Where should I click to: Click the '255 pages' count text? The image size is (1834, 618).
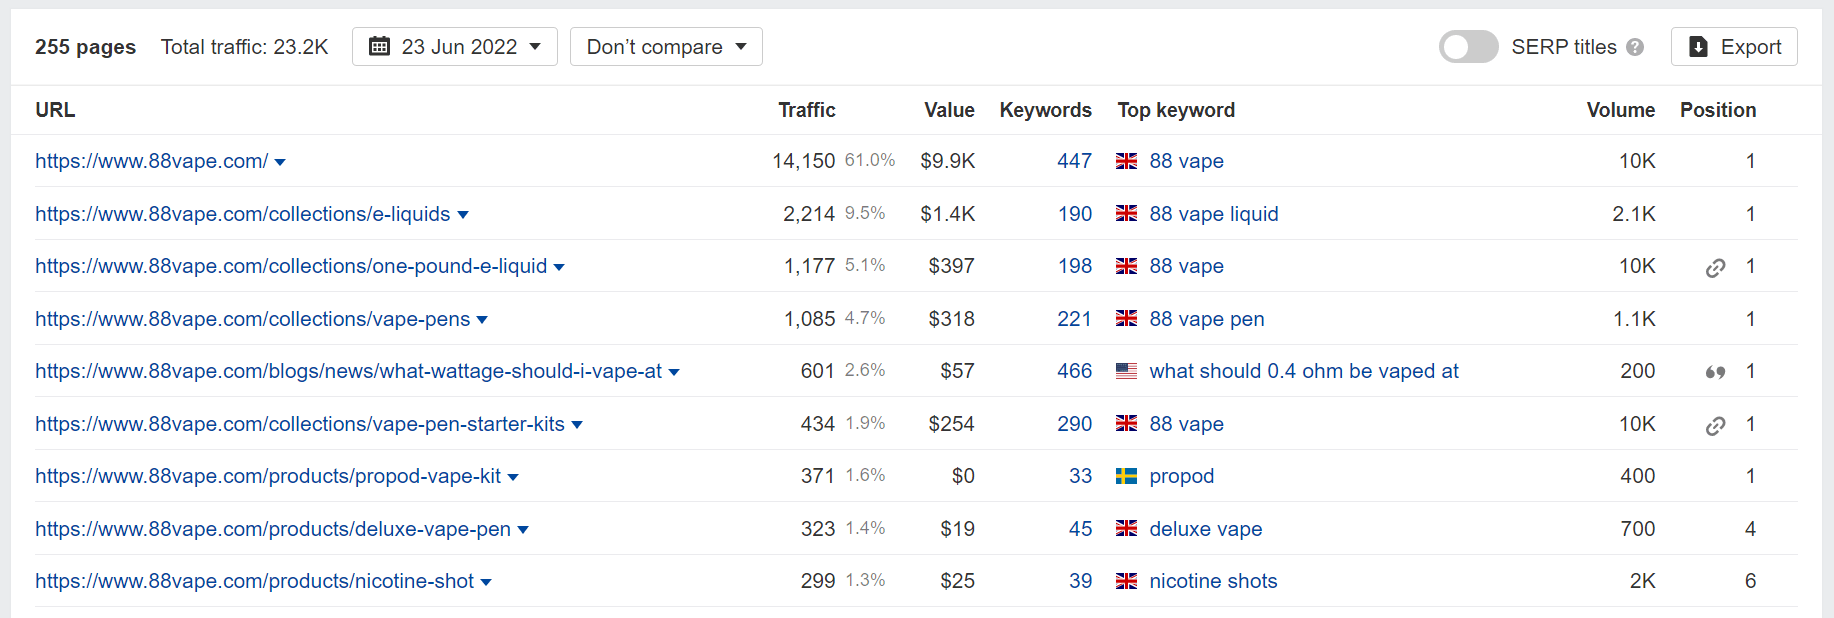[85, 47]
